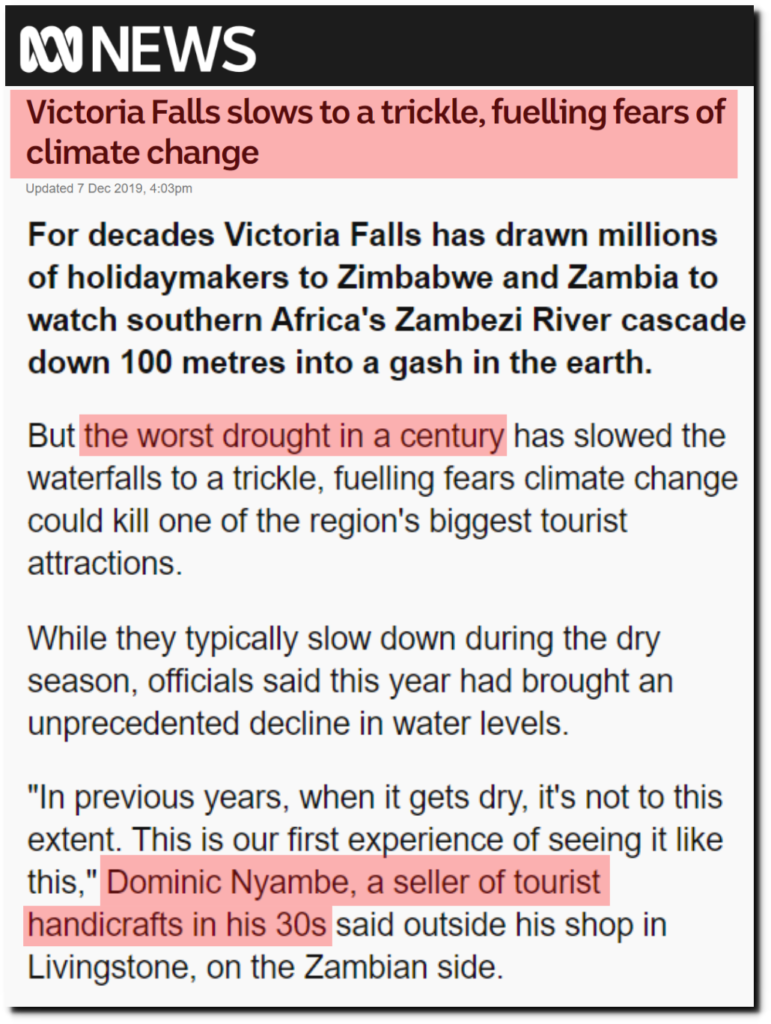Open the Victoria Falls headline link
Viewport: 771px width, 1024px height.
pyautogui.click(x=374, y=133)
